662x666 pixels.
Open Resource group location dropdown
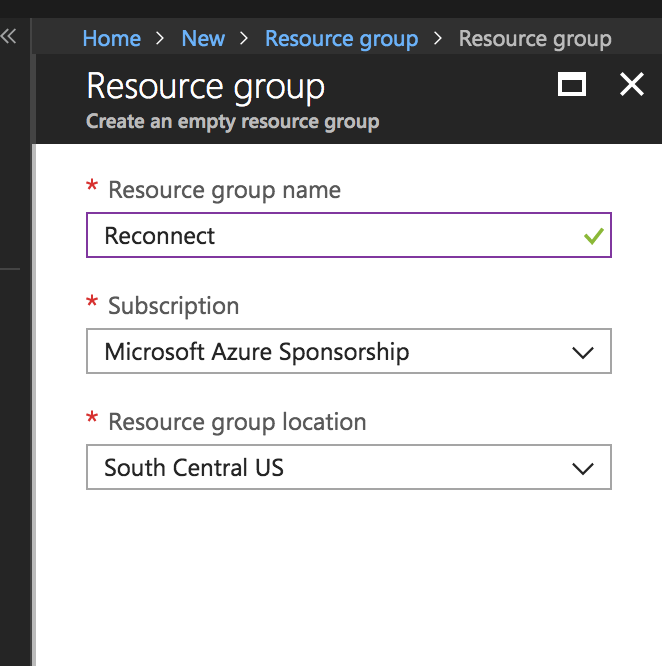point(349,467)
